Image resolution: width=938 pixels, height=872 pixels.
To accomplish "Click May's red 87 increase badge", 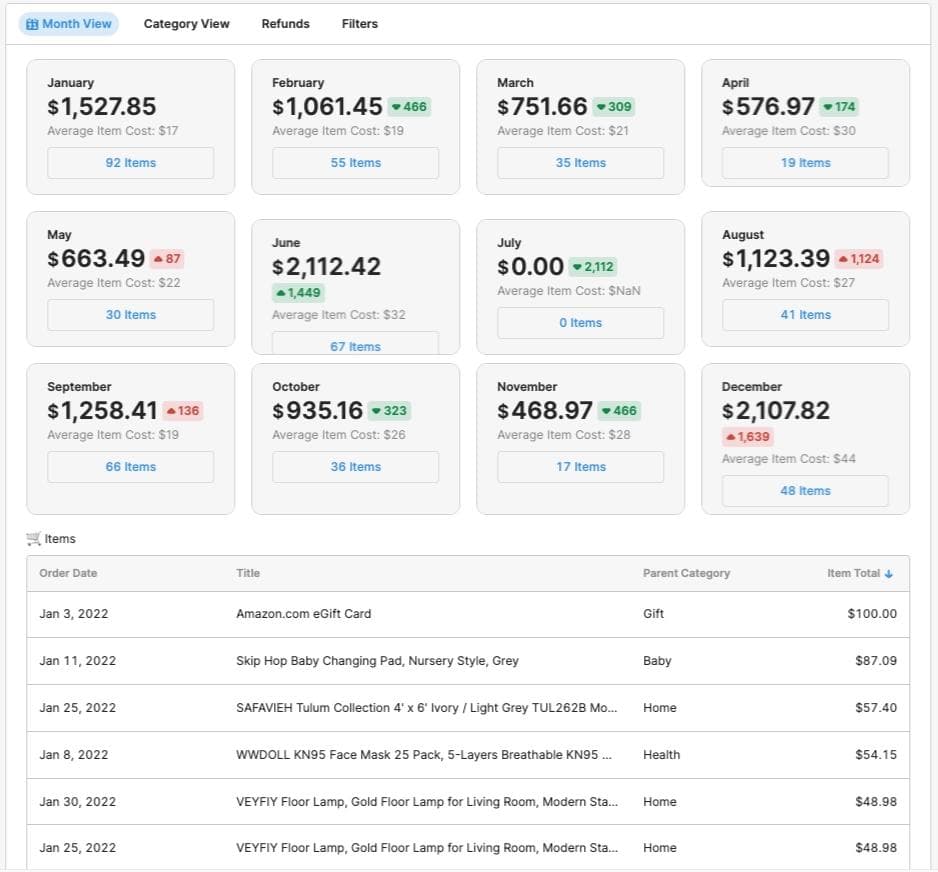I will [x=167, y=259].
